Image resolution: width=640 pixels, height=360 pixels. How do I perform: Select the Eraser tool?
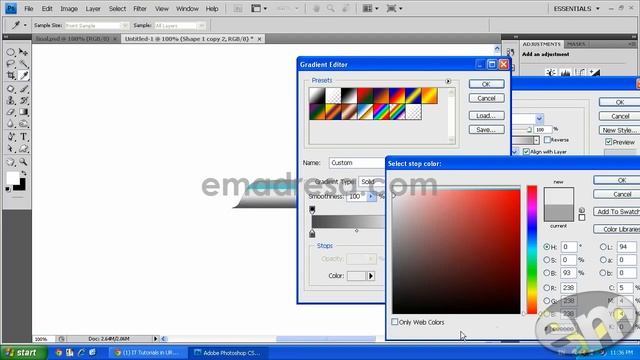coord(11,112)
